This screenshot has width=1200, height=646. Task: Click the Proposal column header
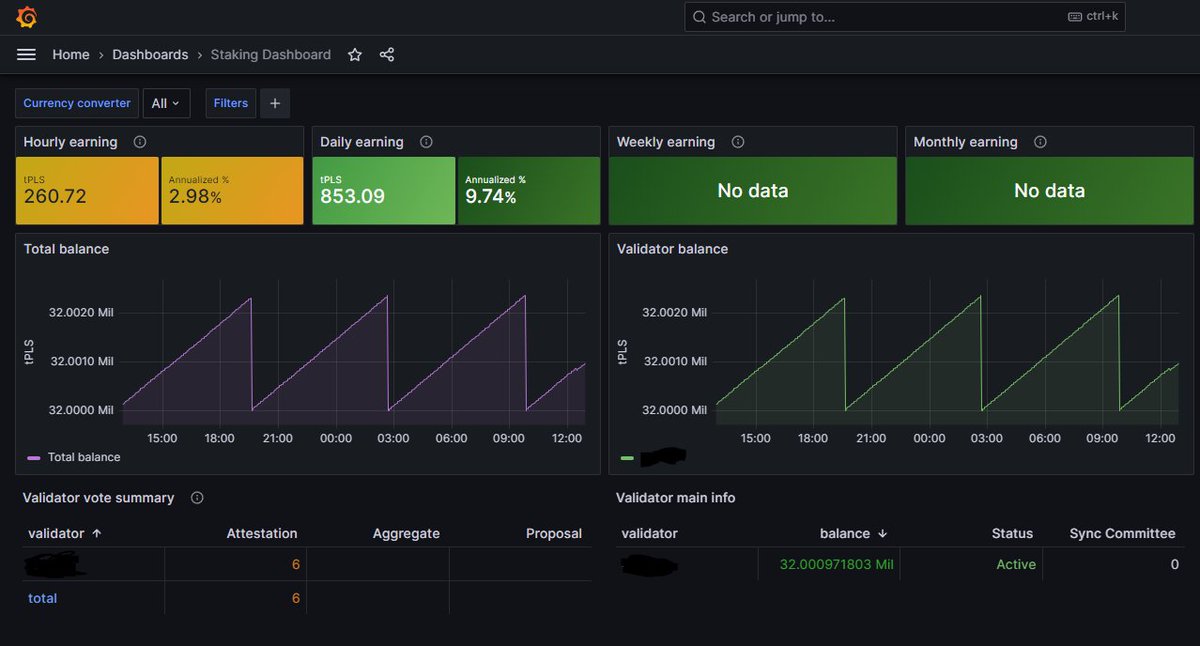(554, 534)
